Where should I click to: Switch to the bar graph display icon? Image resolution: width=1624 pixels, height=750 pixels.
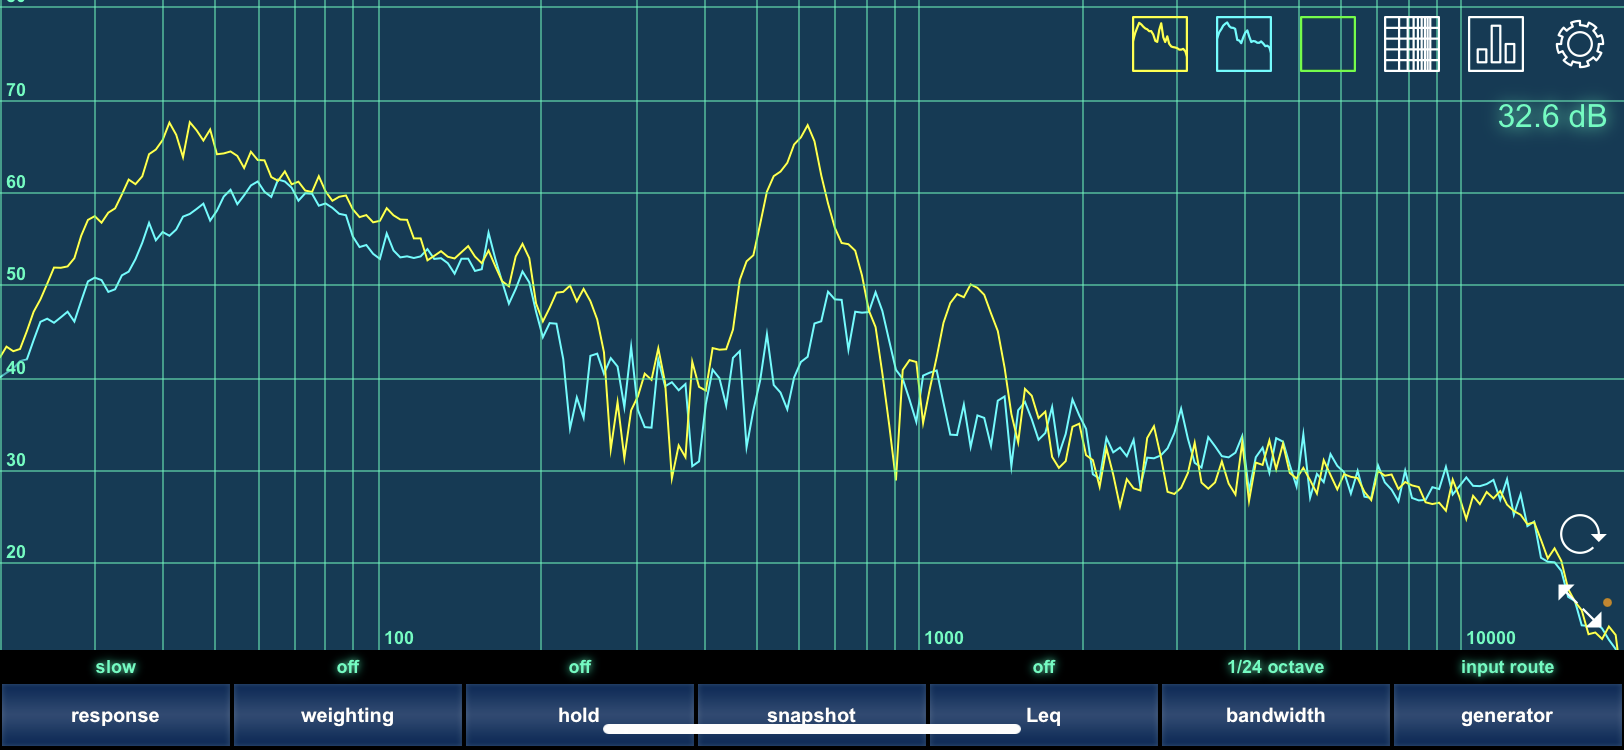click(1495, 44)
